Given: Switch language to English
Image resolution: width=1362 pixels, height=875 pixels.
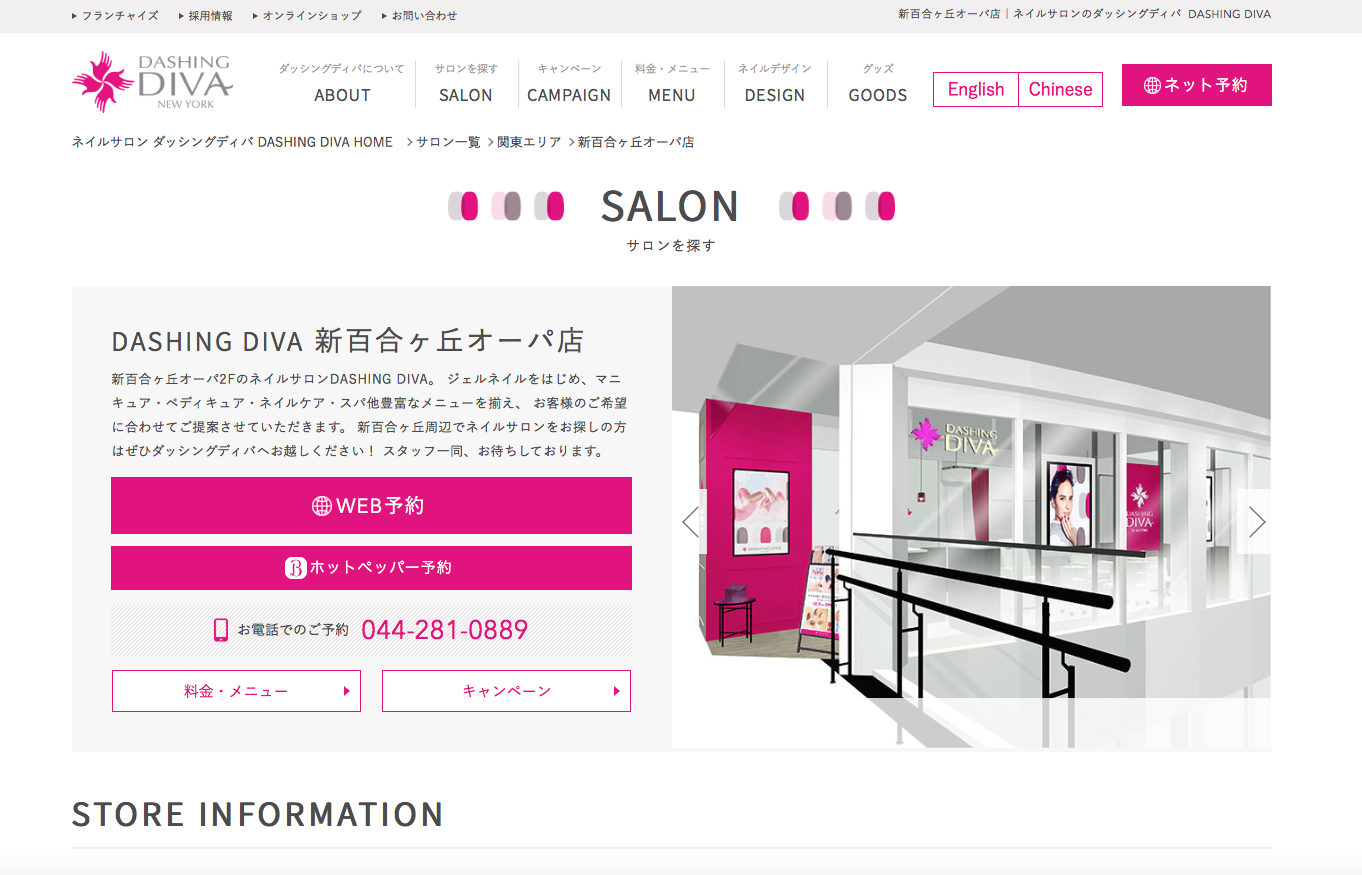Looking at the screenshot, I should (x=976, y=89).
